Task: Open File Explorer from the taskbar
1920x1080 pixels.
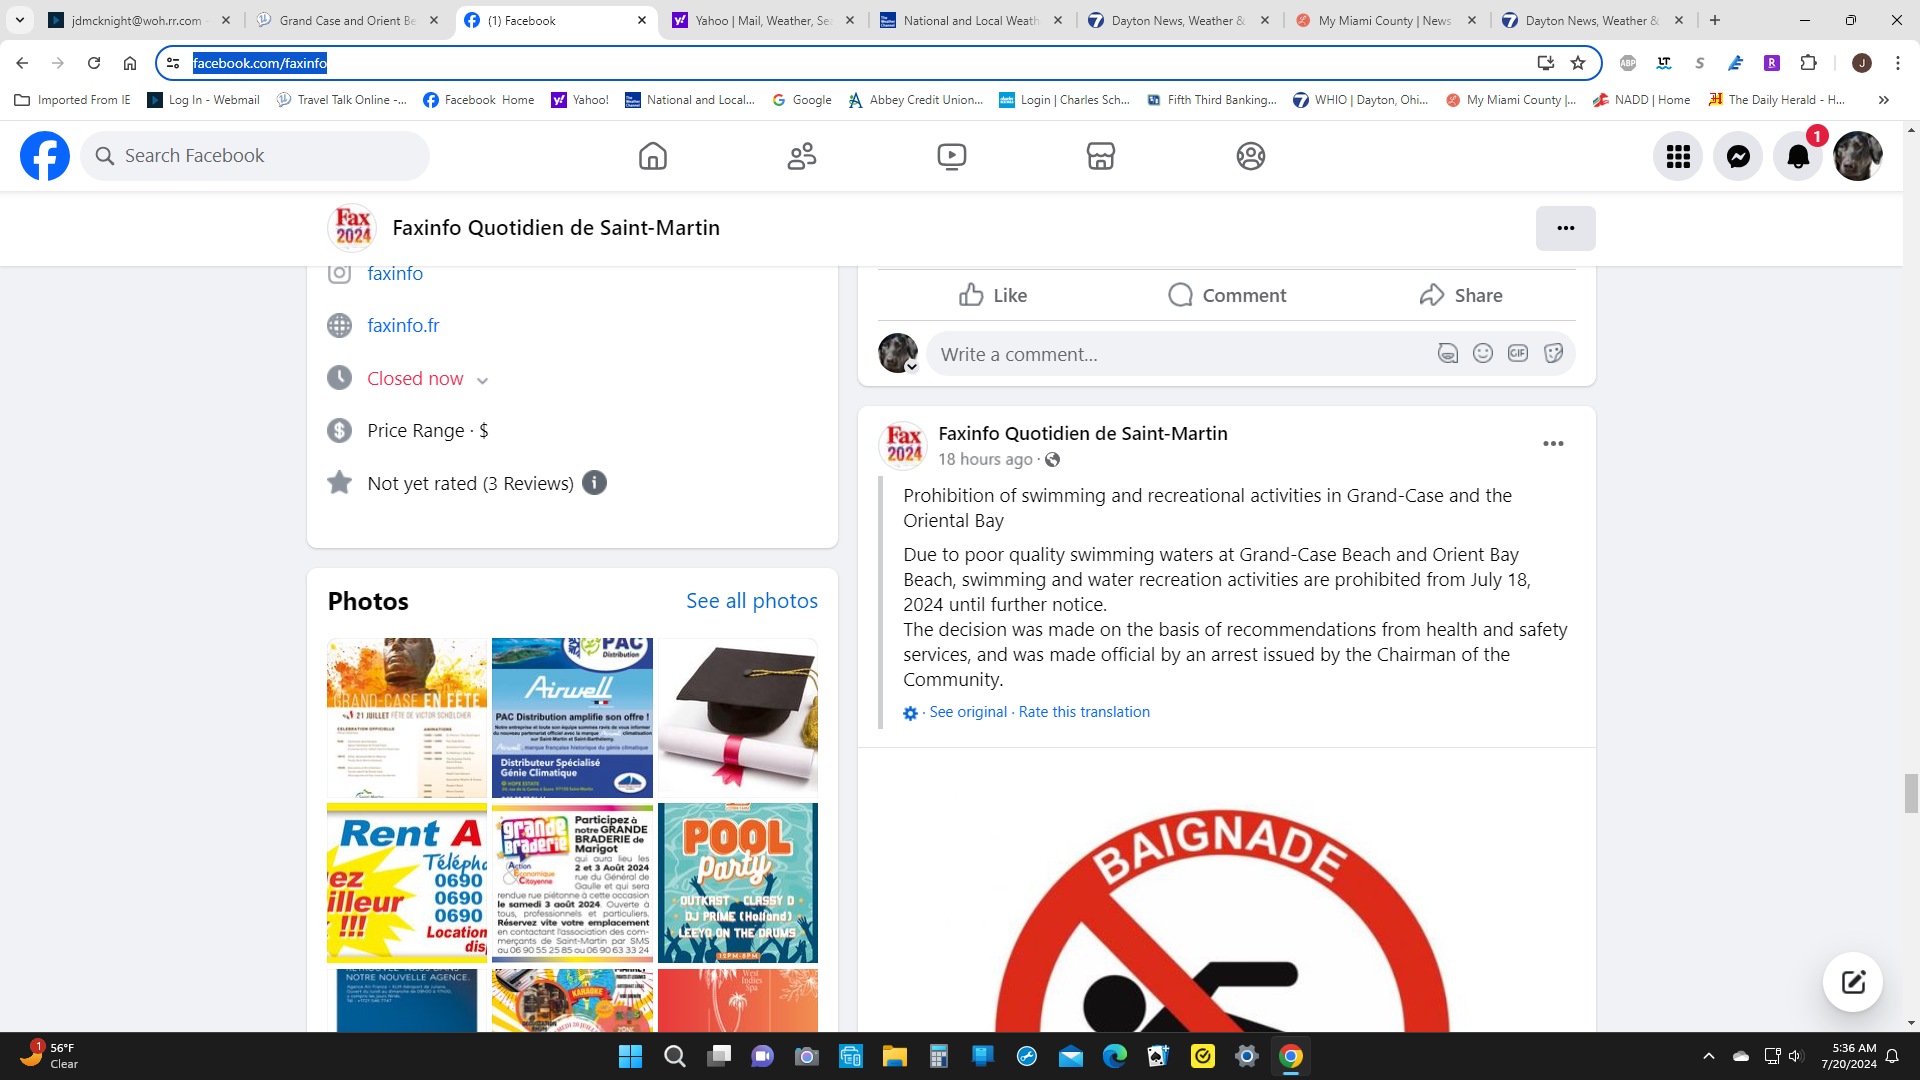Action: point(894,1056)
